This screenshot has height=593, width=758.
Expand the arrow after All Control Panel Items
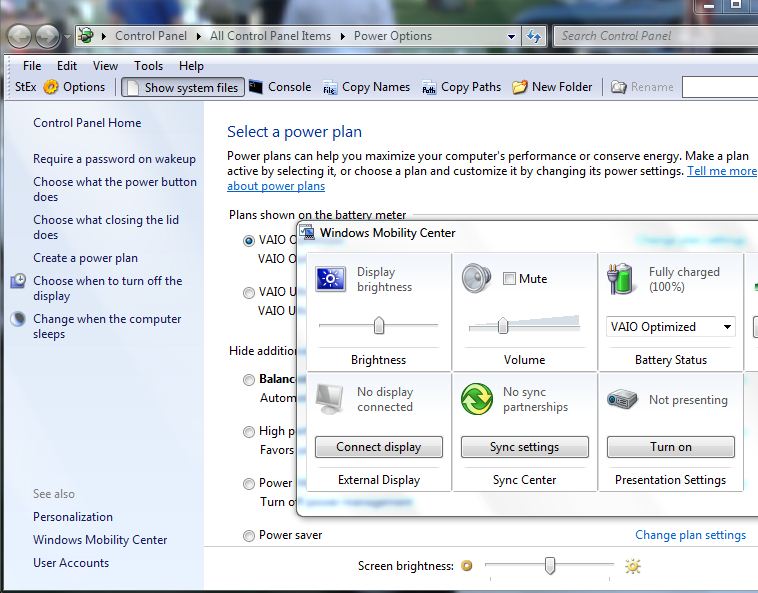click(x=343, y=36)
